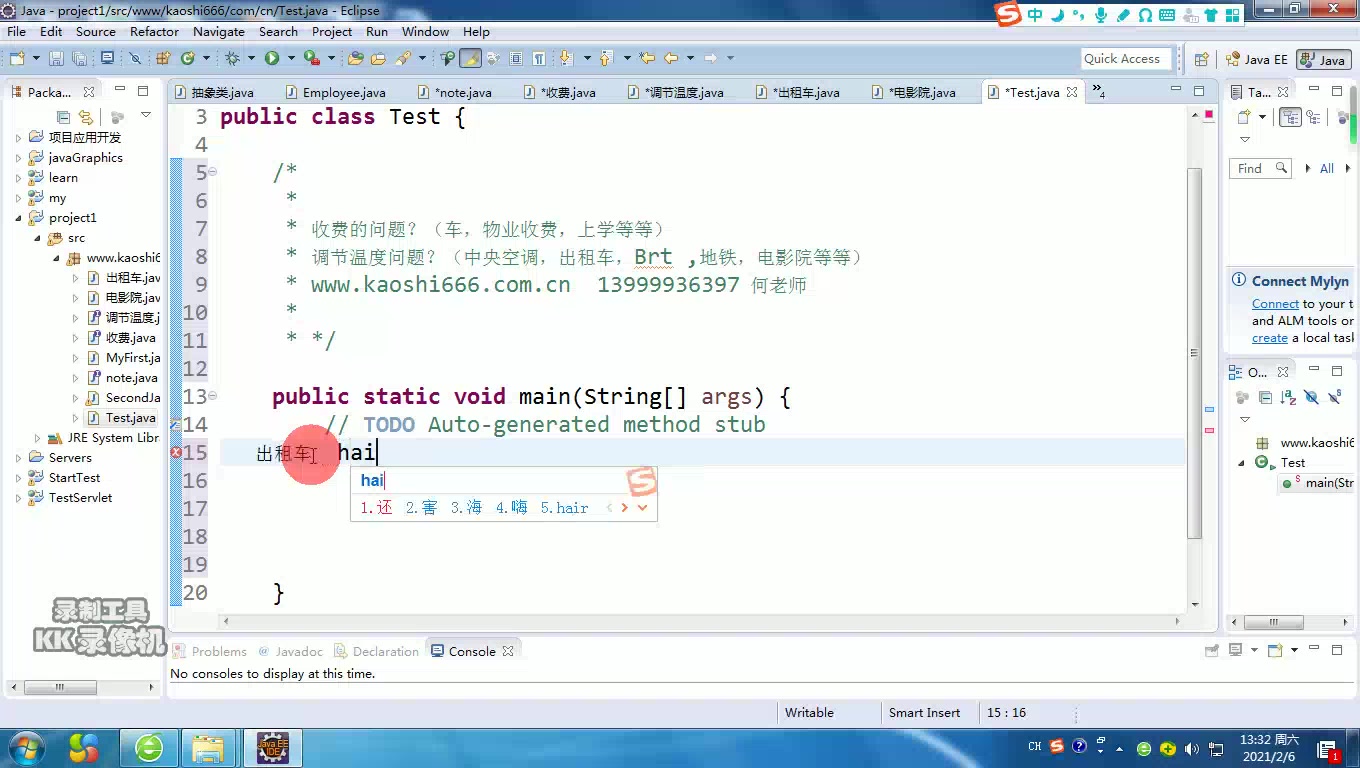The width and height of the screenshot is (1360, 768).
Task: Switch to Java EE perspective button
Action: 1257,60
